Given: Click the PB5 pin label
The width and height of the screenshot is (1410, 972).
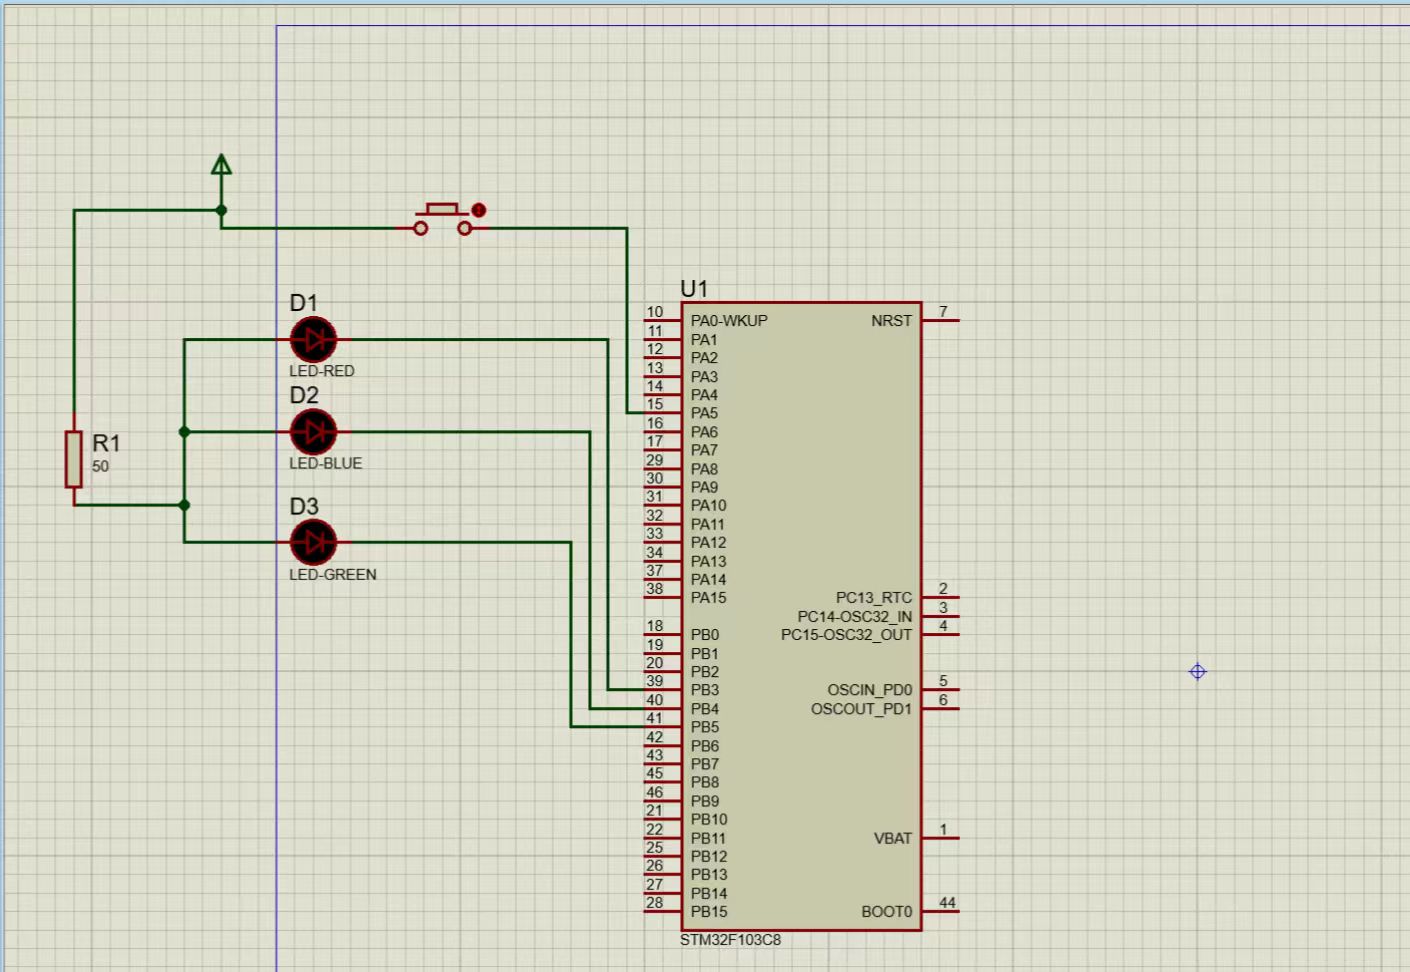Looking at the screenshot, I should point(704,727).
